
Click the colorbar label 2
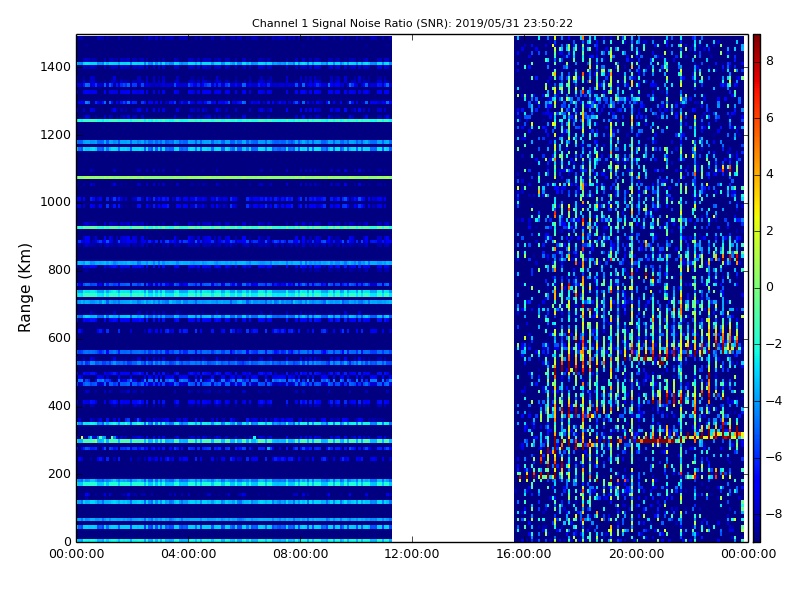click(770, 231)
